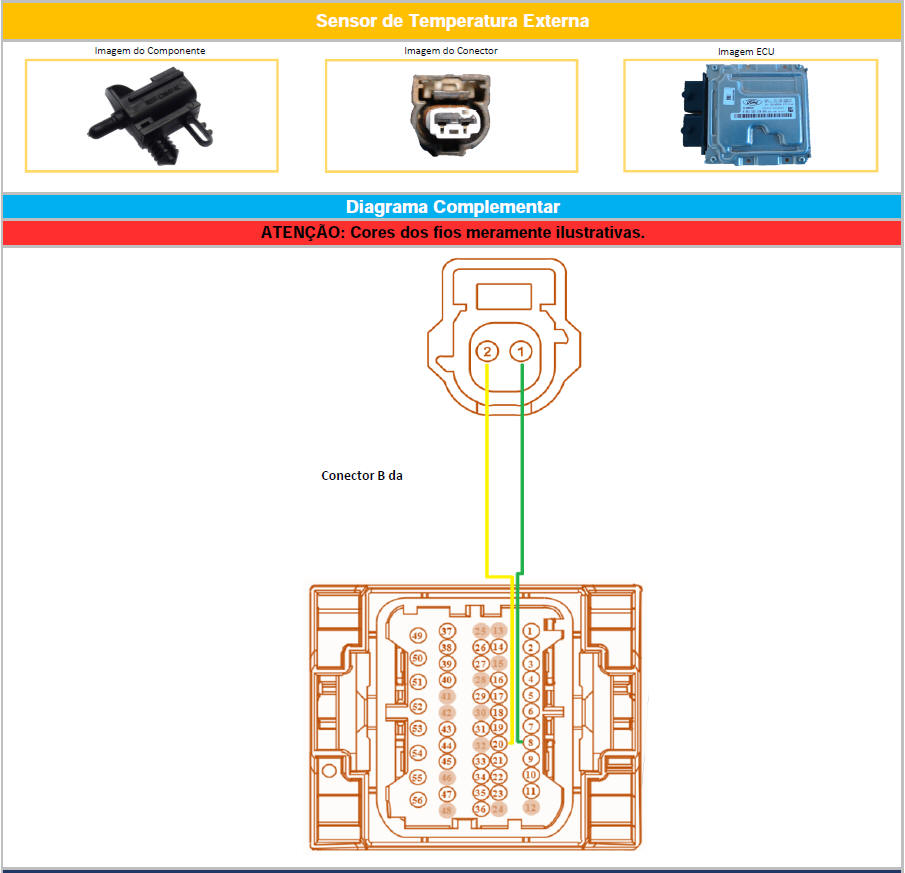Select the ECU module image
The image size is (905, 873).
750,114
